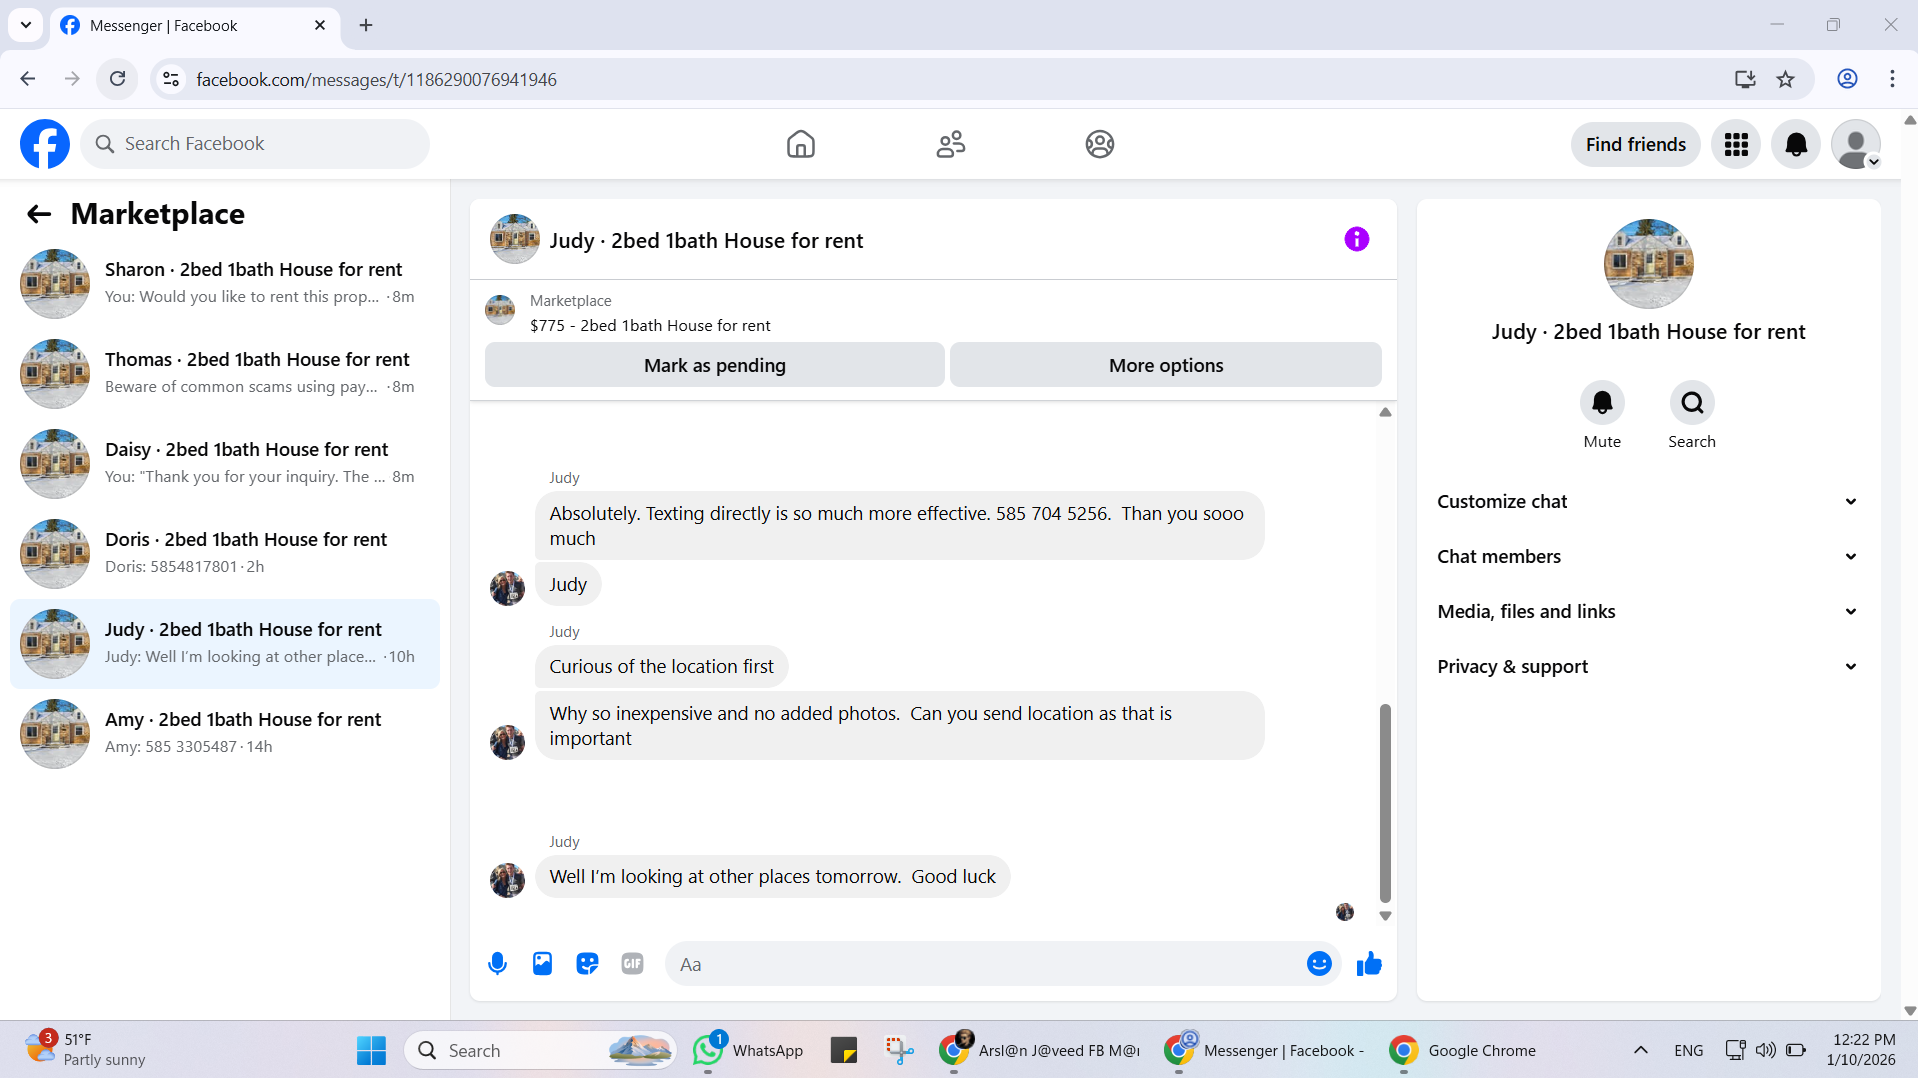
Task: Open Chrome three-dot menu
Action: tap(1892, 79)
